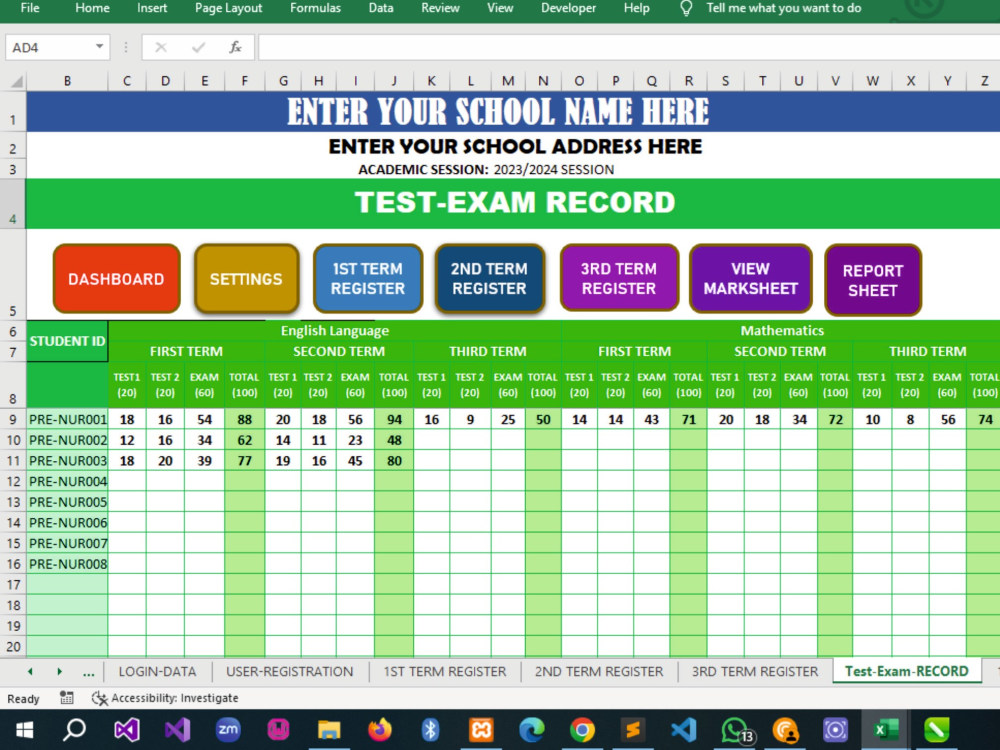This screenshot has width=1000, height=750.
Task: Open Tell me what you want to do
Action: tap(784, 8)
